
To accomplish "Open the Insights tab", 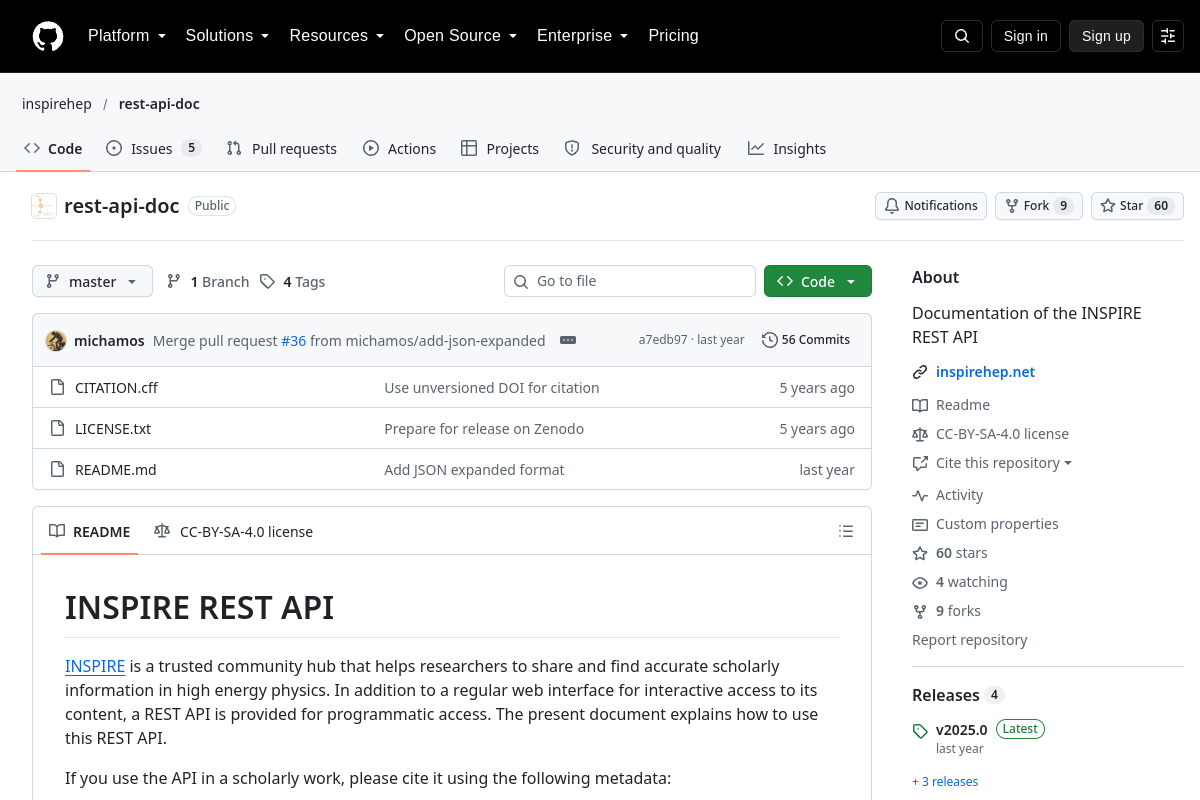I will click(x=787, y=149).
